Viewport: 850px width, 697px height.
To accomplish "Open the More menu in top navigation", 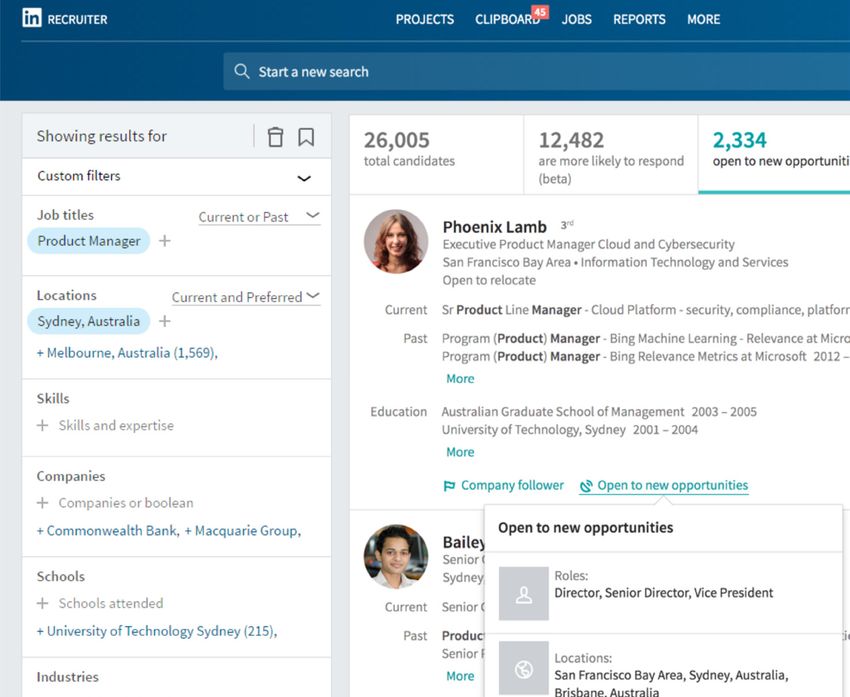I will (704, 20).
